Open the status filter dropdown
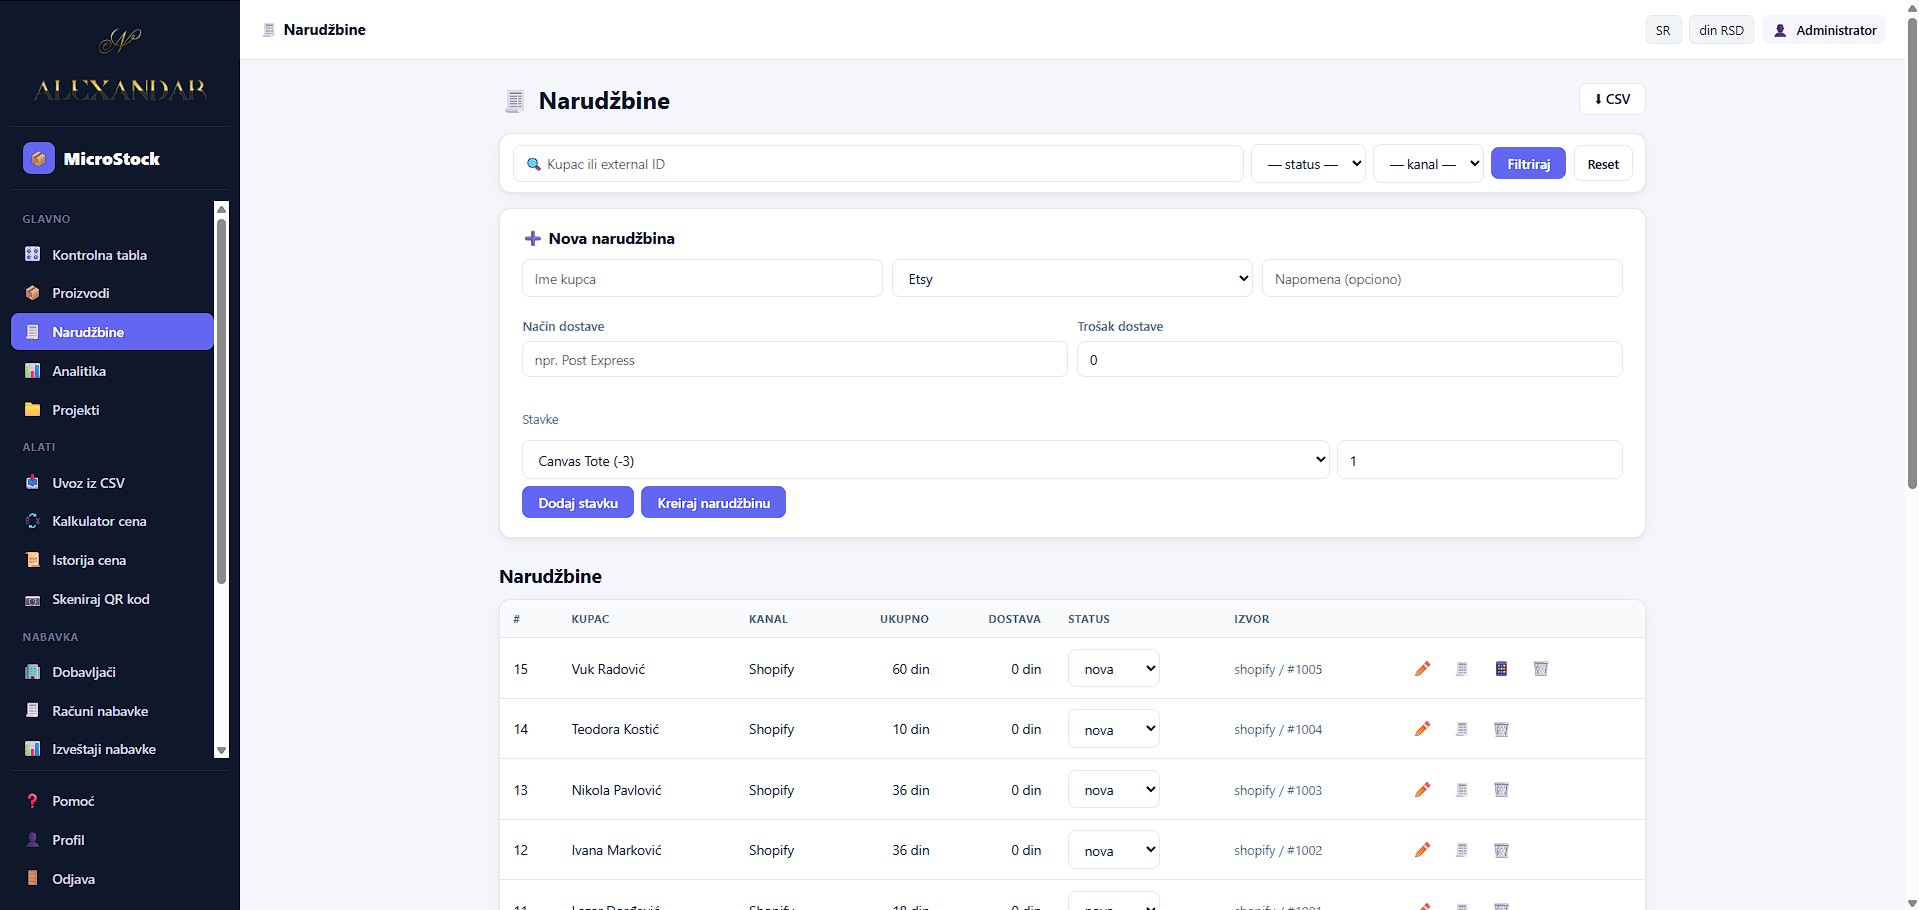The height and width of the screenshot is (910, 1919). (x=1308, y=164)
